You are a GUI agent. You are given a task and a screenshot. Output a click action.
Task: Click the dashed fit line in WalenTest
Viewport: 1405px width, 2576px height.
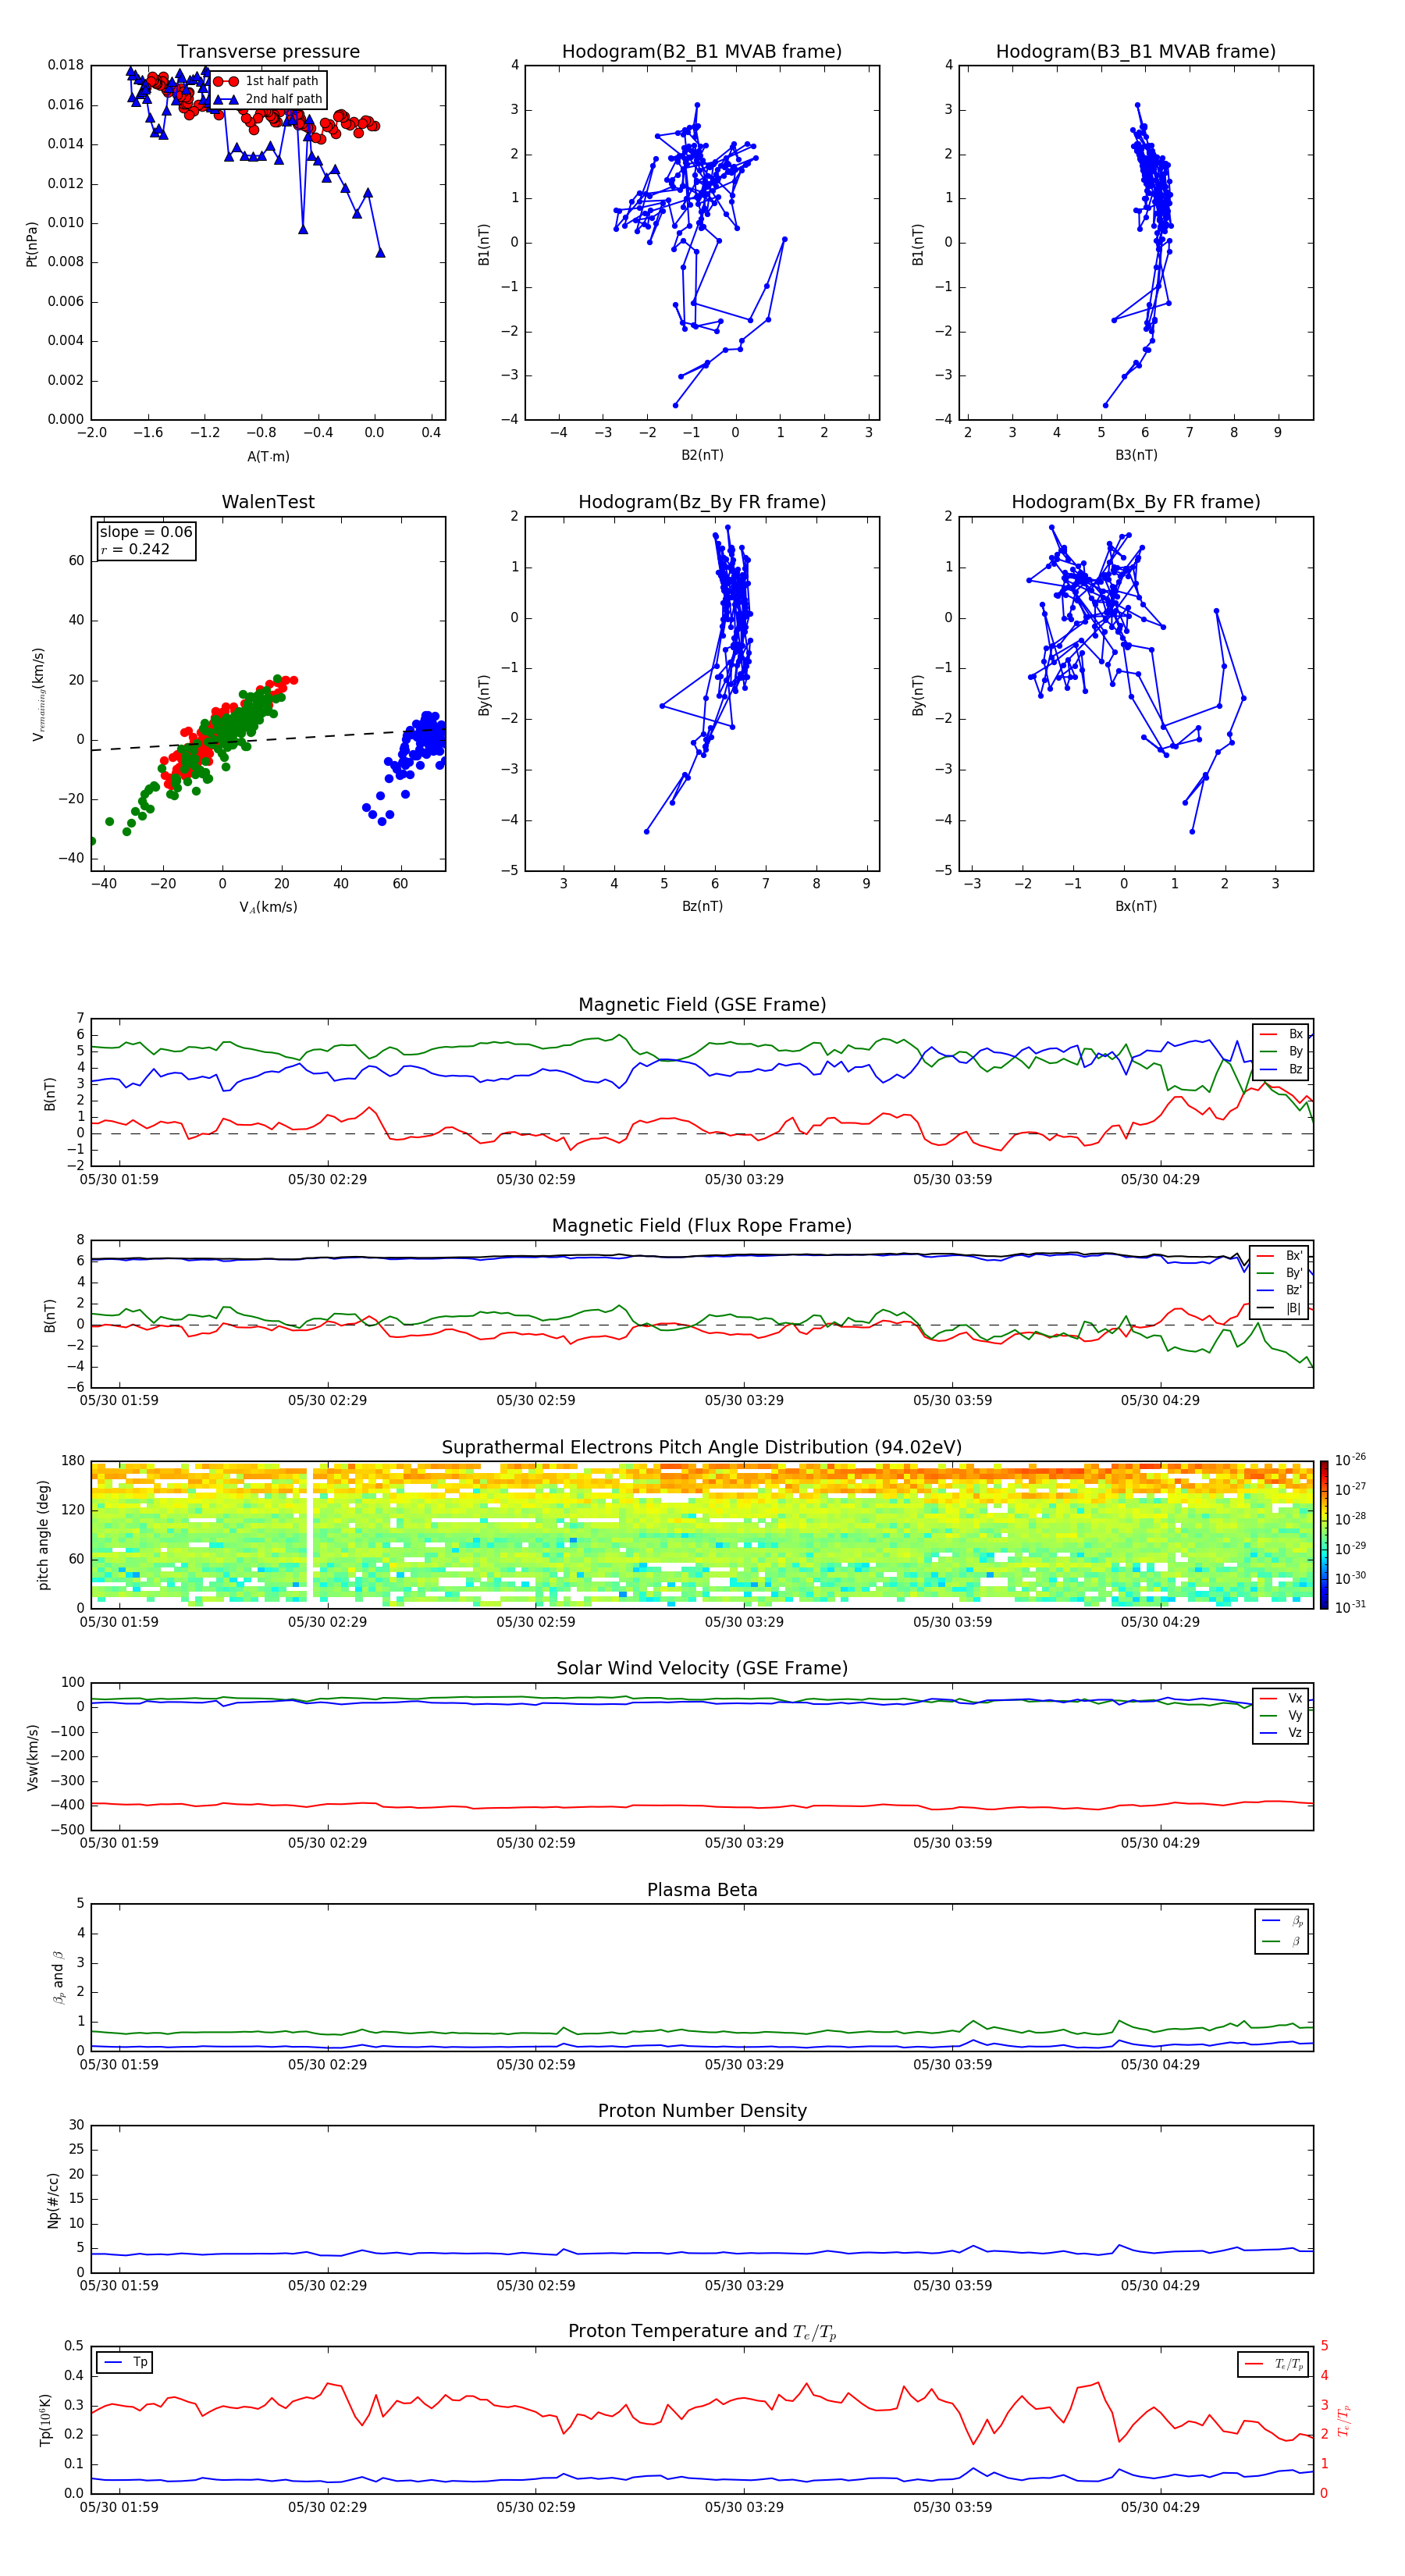point(268,739)
